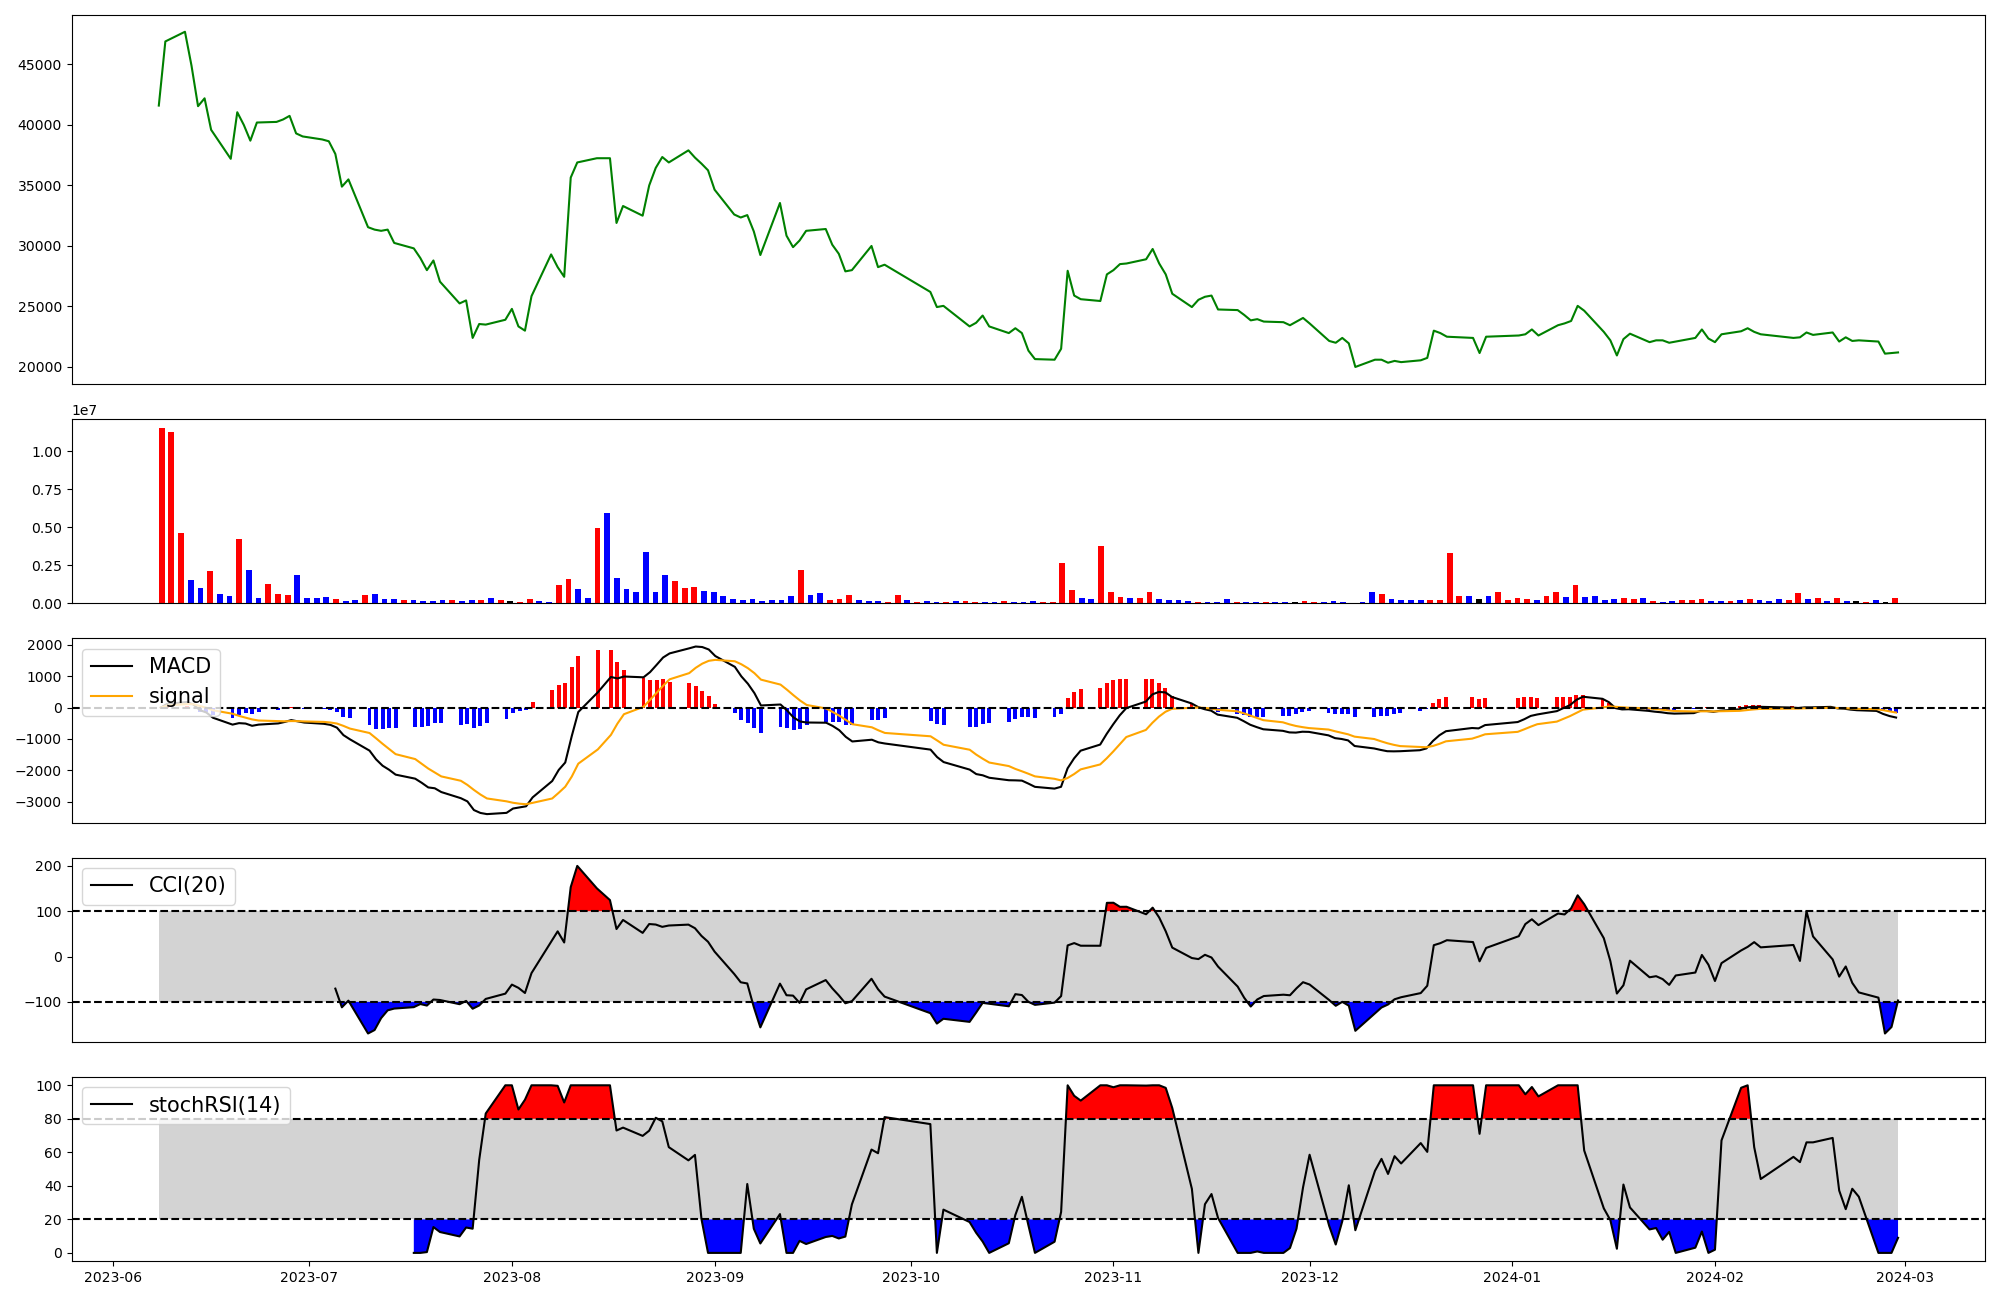Click the tallest blue volume bar
Viewport: 2000px width, 1300px height.
[607, 557]
